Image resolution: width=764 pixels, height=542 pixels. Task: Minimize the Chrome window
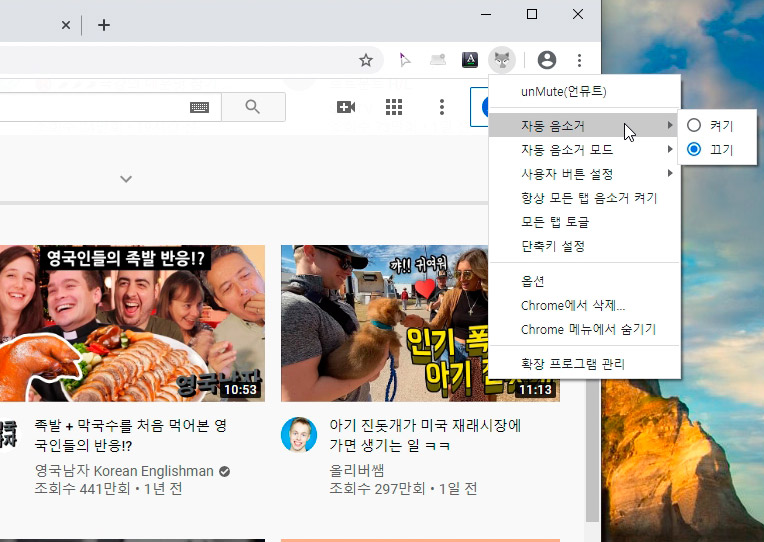tap(486, 14)
